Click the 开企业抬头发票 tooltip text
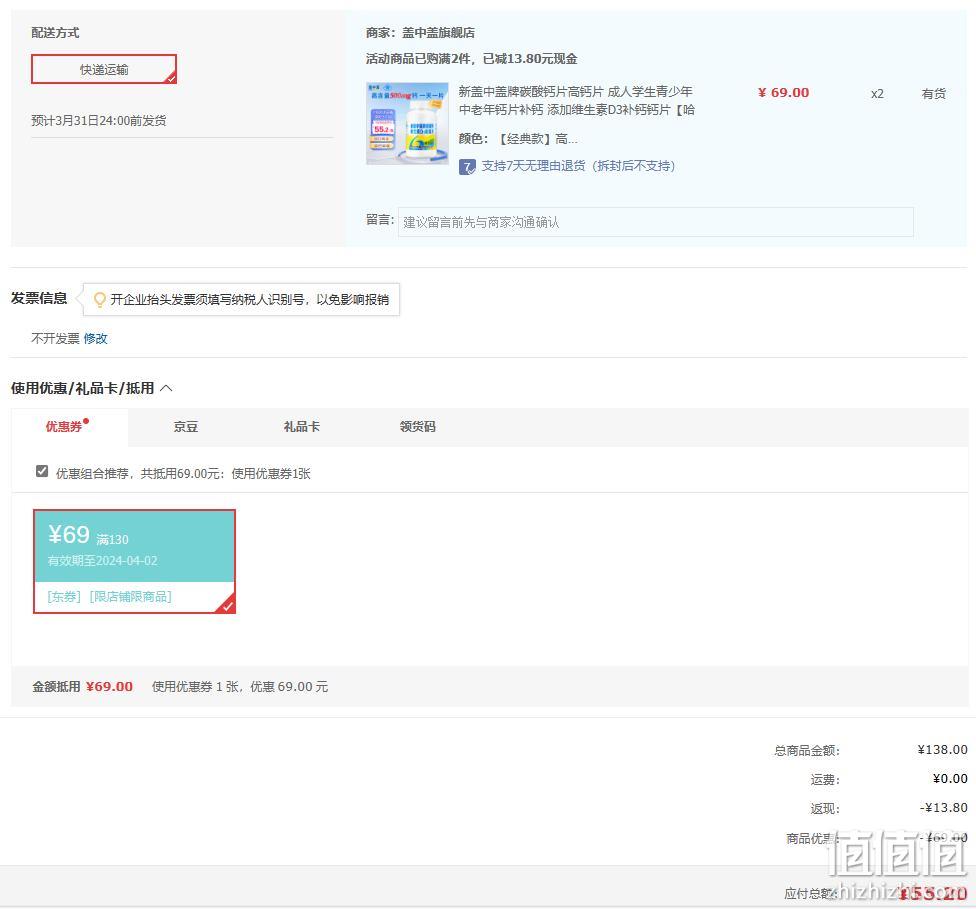This screenshot has height=909, width=976. click(x=250, y=300)
